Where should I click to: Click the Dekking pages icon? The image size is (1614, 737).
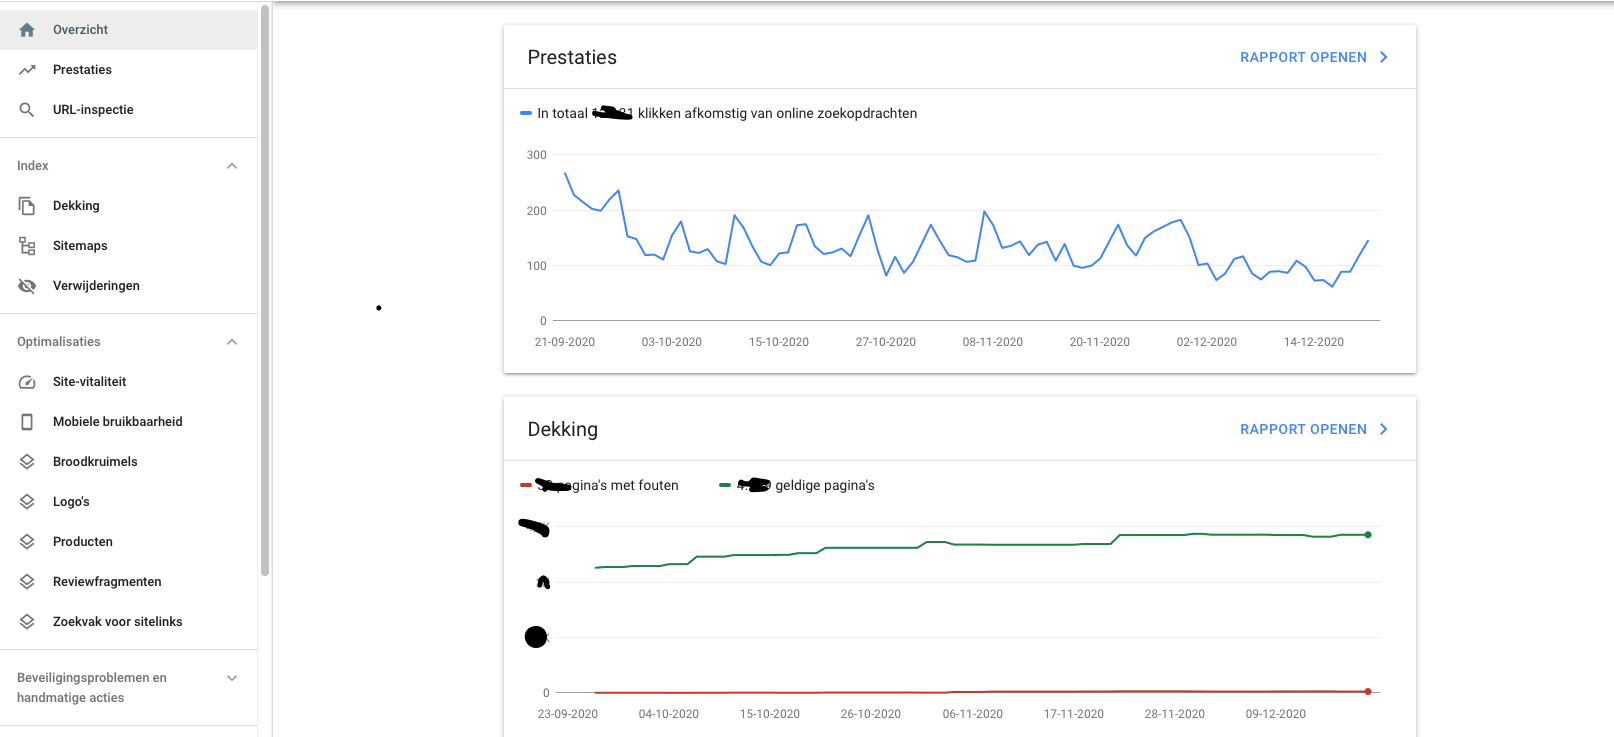point(27,206)
